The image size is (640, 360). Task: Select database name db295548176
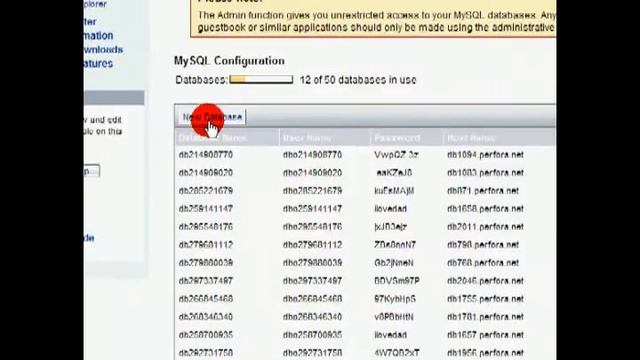coord(206,227)
